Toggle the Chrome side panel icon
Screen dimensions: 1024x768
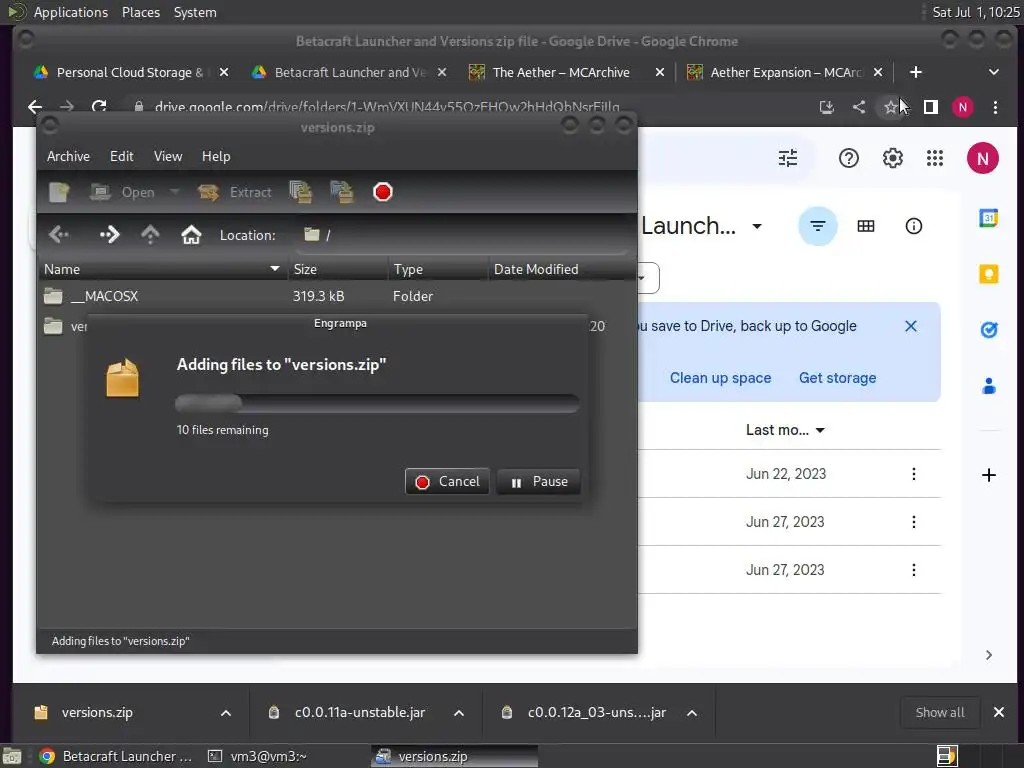[x=931, y=107]
